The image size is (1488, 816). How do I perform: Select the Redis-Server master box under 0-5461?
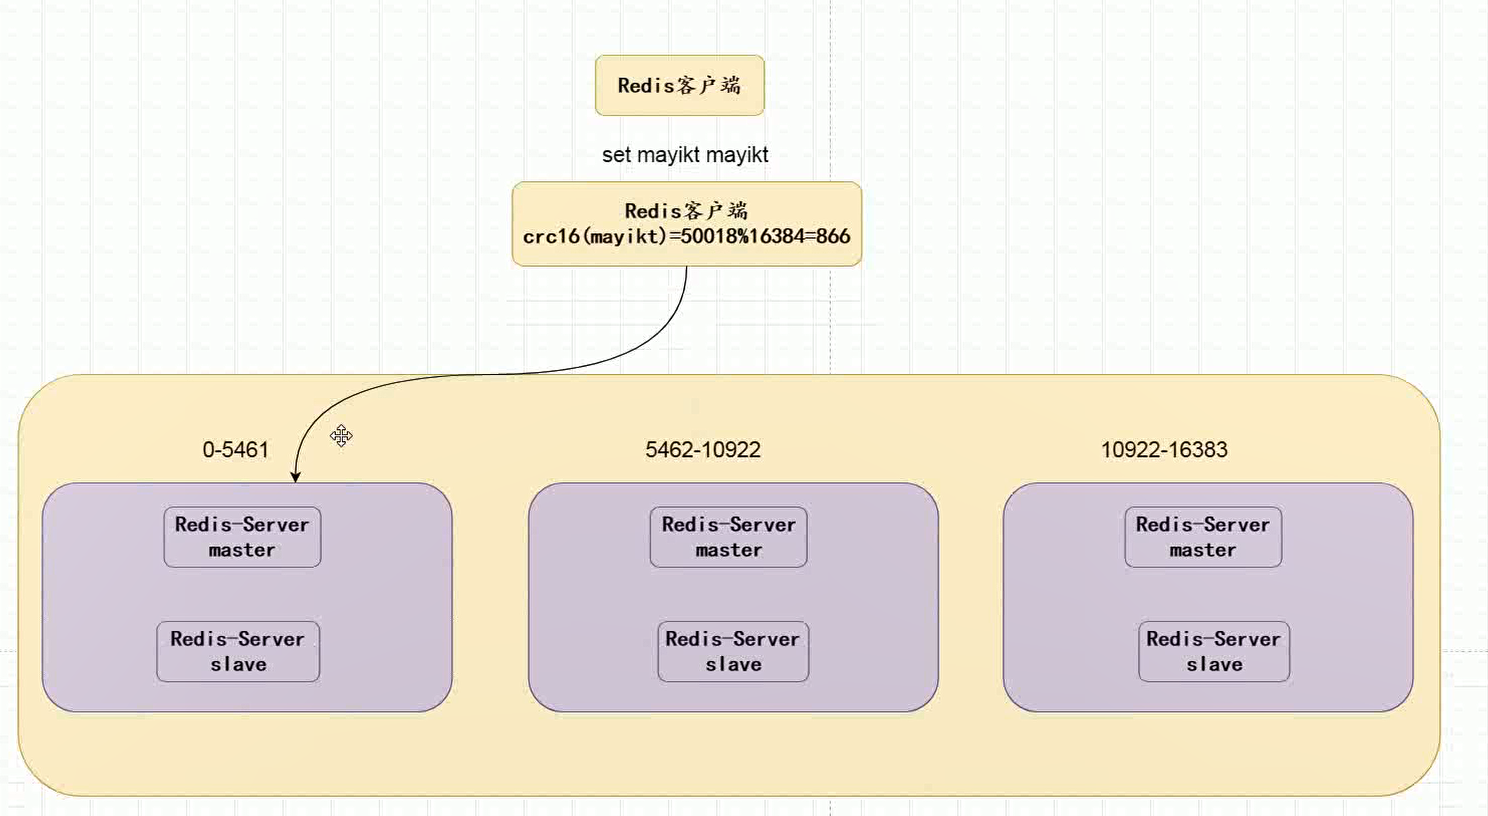[242, 537]
